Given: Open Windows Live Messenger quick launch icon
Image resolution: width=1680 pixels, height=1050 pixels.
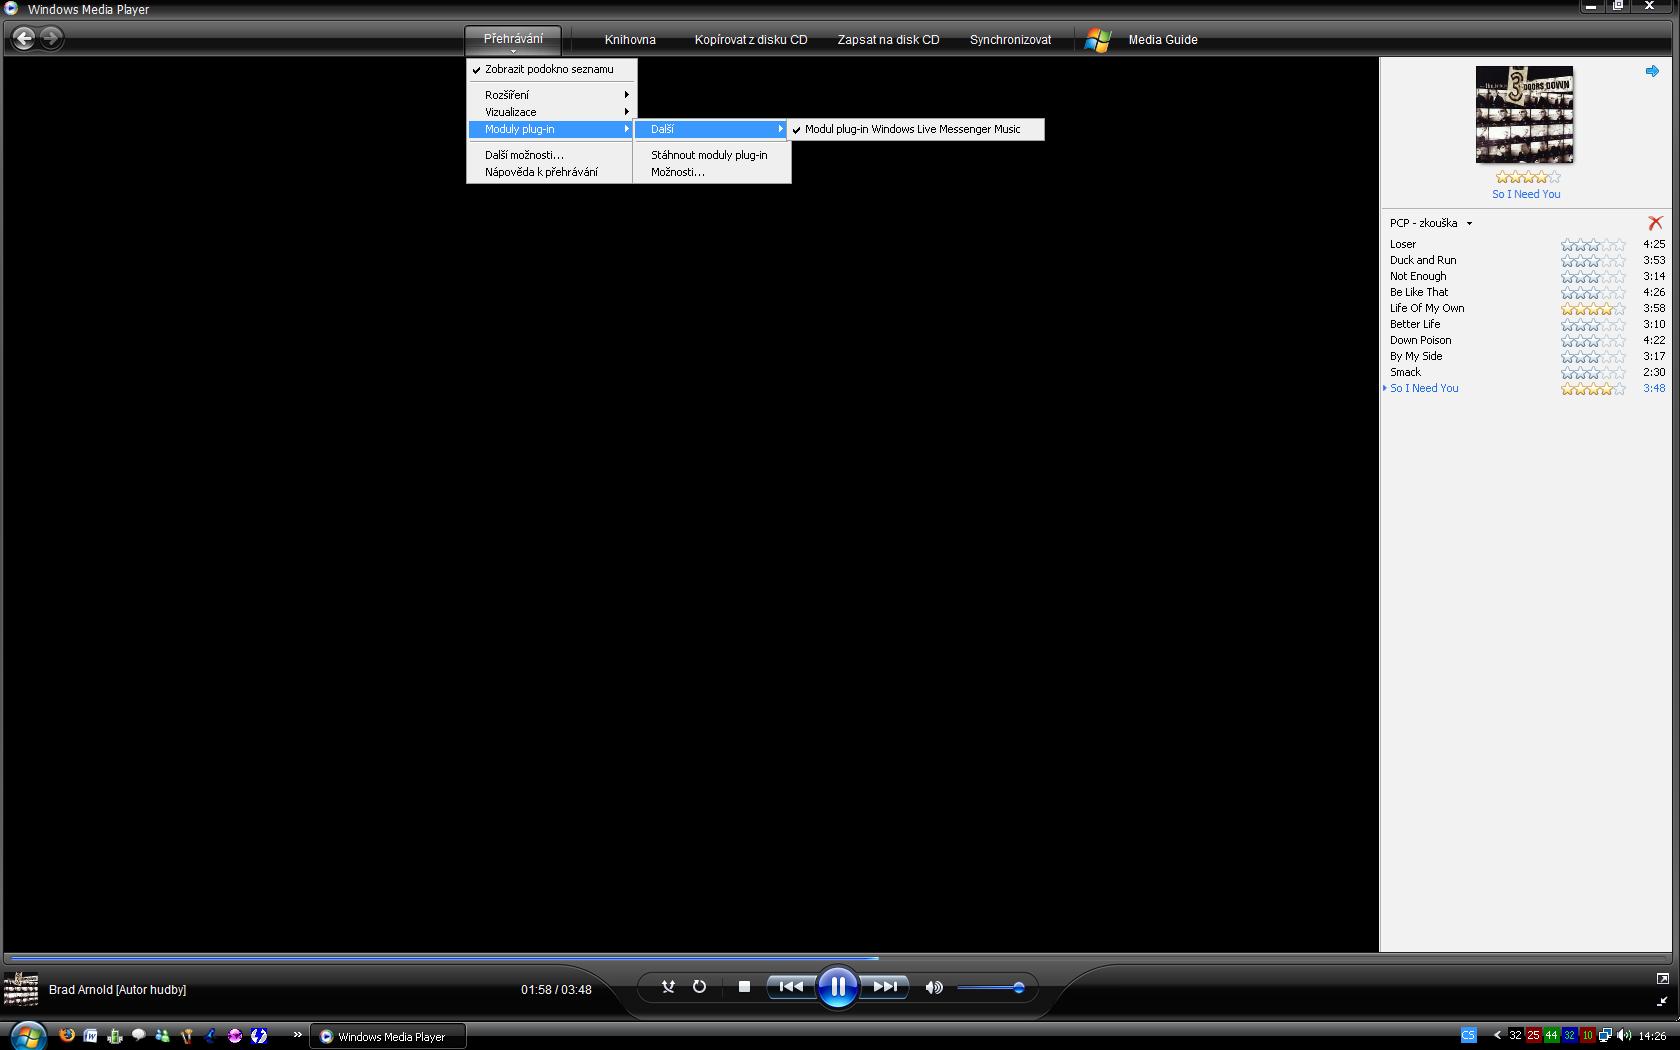Looking at the screenshot, I should [x=163, y=1036].
